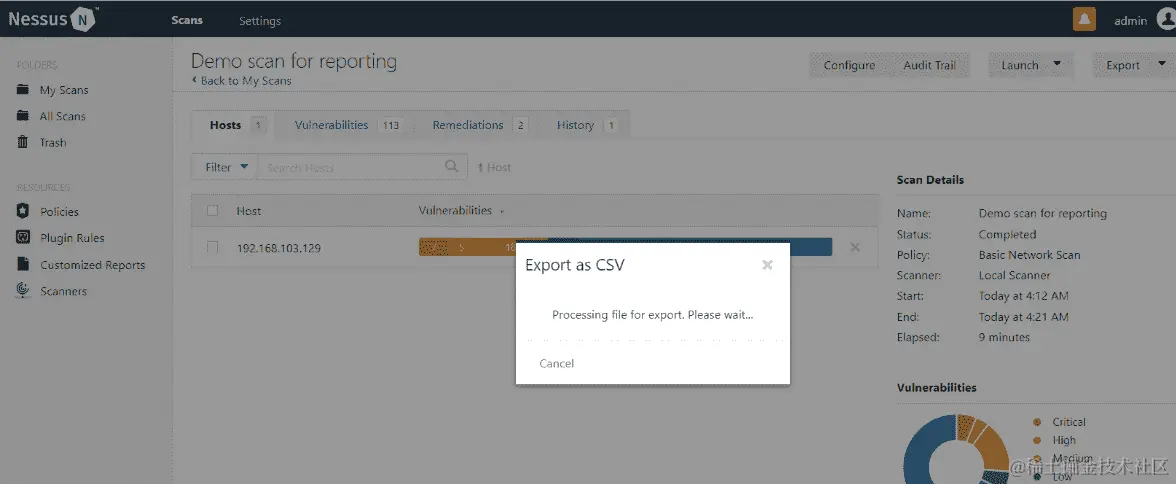Close the Export as CSV dialog

(x=766, y=265)
